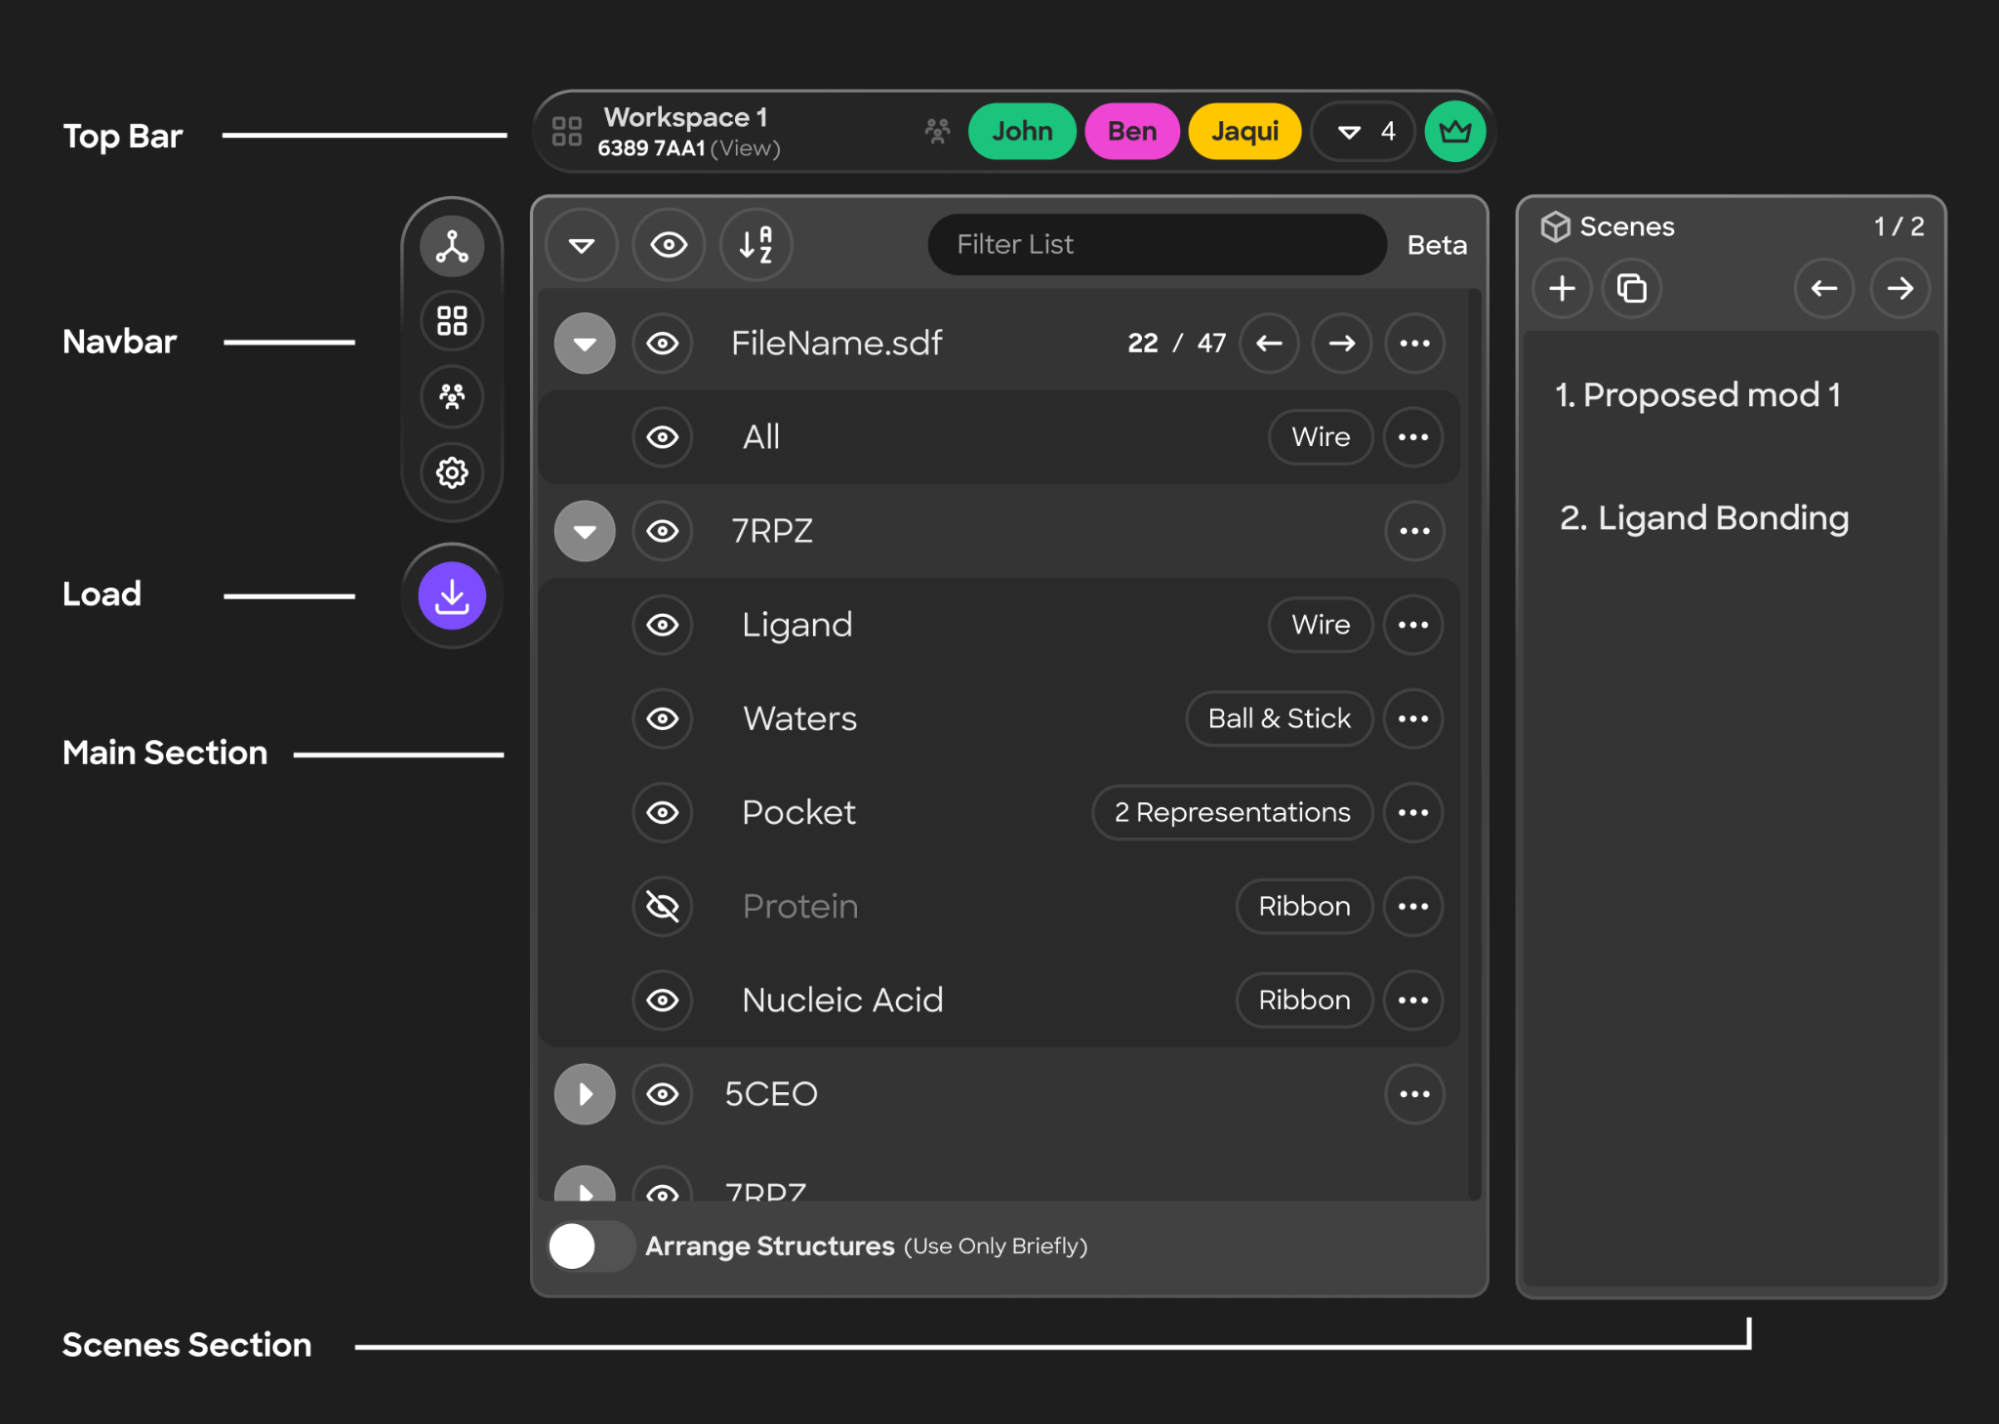The width and height of the screenshot is (1999, 1425).
Task: Show the Protein layer
Action: tap(662, 906)
